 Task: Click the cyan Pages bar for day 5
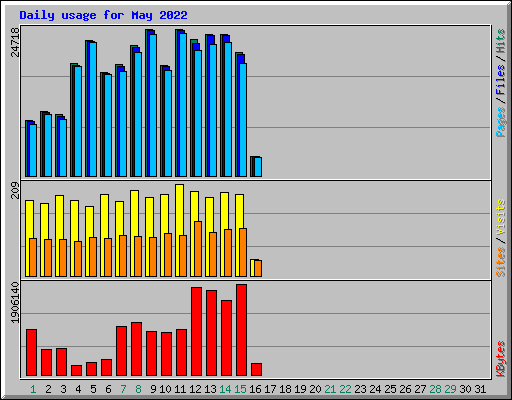[93, 109]
